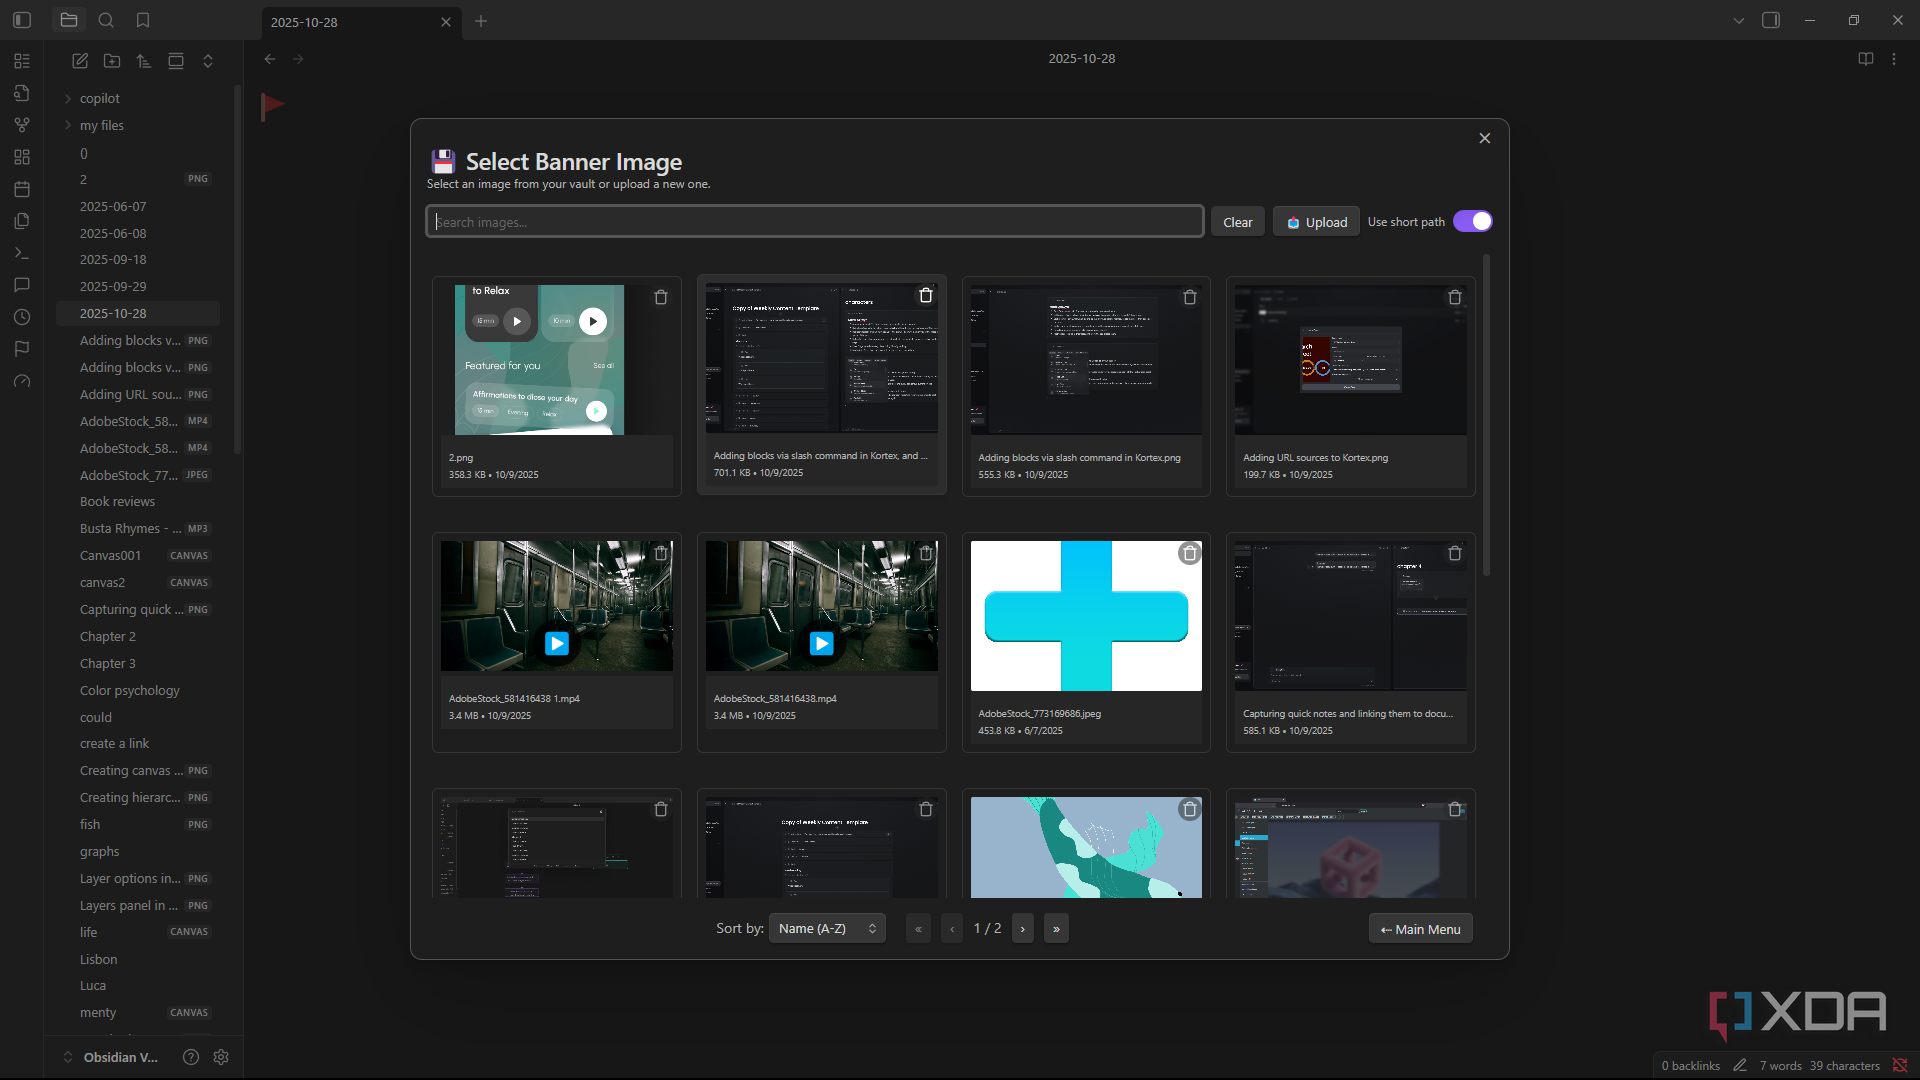Open today's daily note ribbon icon
Screen dimensions: 1920x1080
[x=22, y=189]
